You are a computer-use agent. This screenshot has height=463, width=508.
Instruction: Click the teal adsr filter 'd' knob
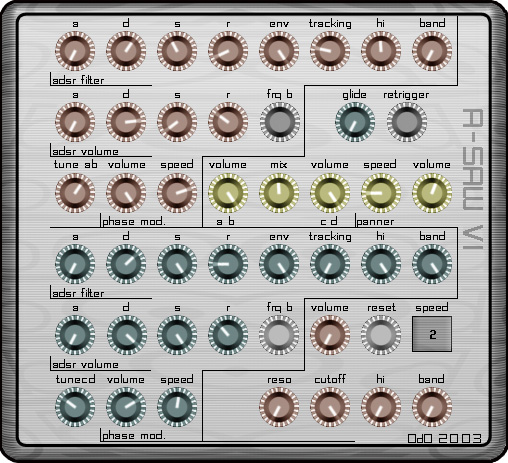[126, 264]
